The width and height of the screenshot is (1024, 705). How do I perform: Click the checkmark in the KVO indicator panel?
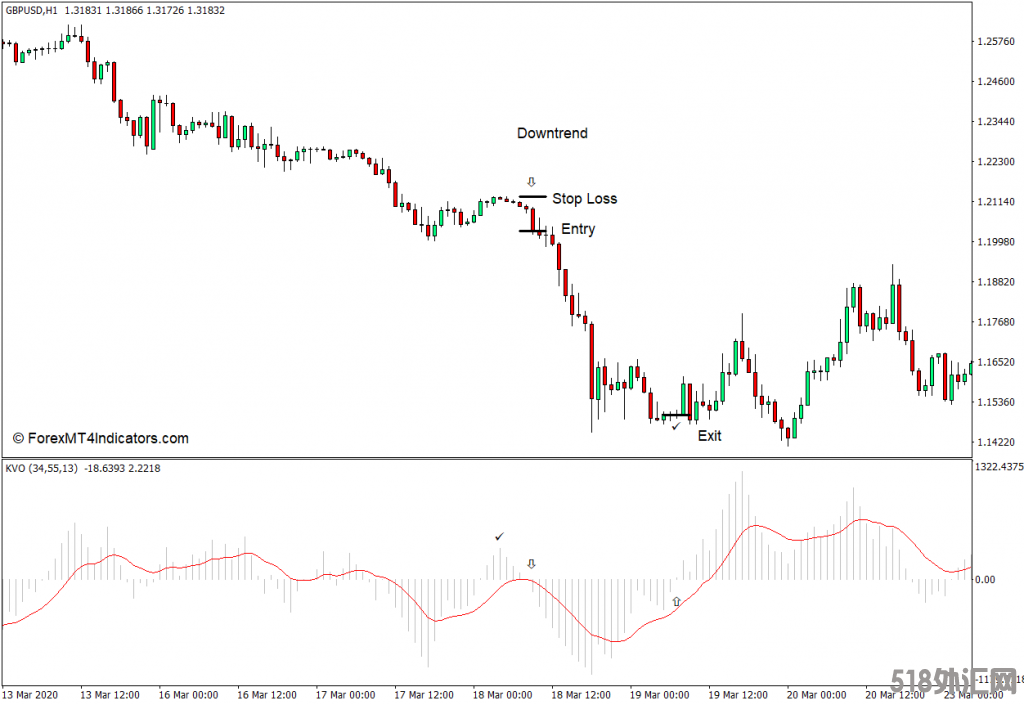[499, 537]
